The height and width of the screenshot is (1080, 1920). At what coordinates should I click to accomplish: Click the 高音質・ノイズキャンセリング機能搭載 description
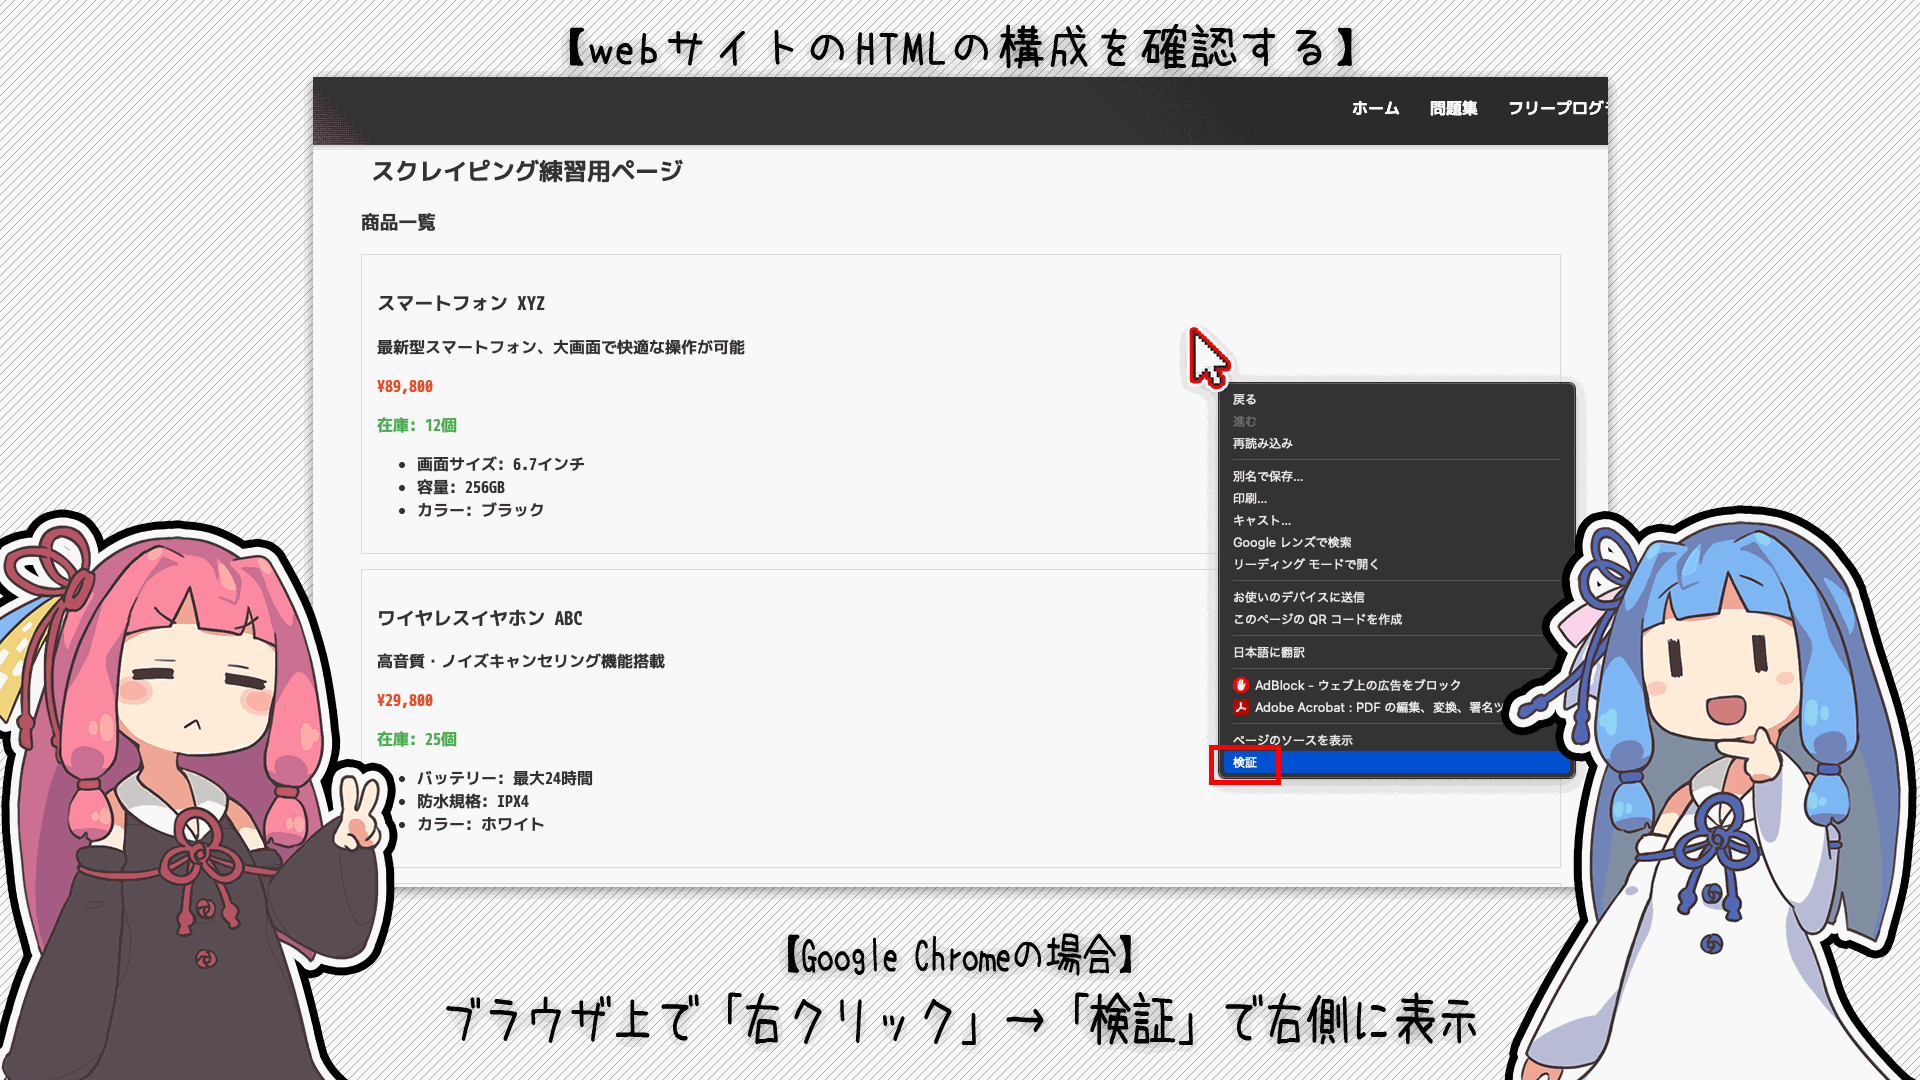point(521,661)
